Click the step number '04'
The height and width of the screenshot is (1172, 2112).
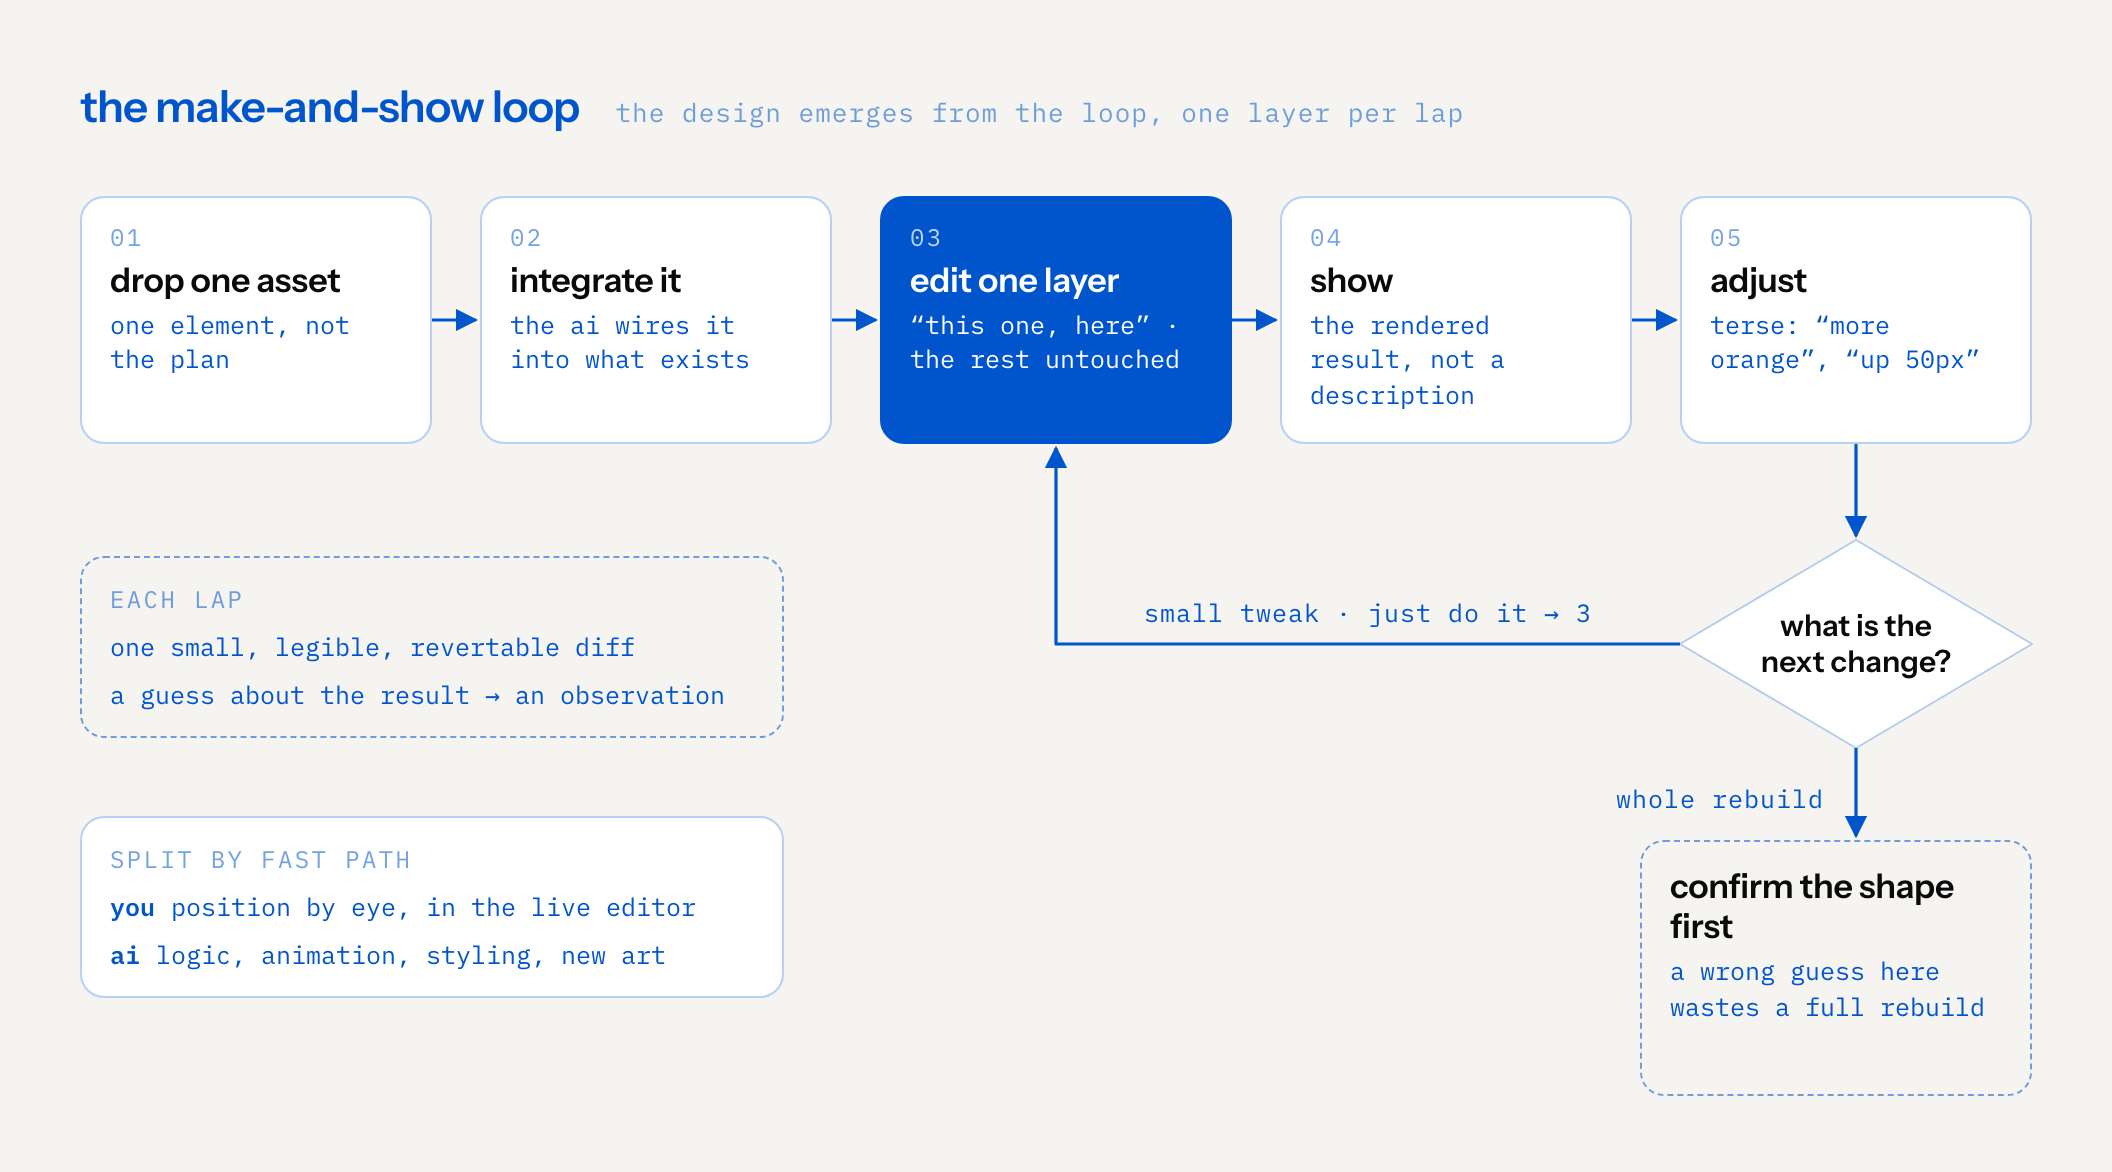point(1326,238)
